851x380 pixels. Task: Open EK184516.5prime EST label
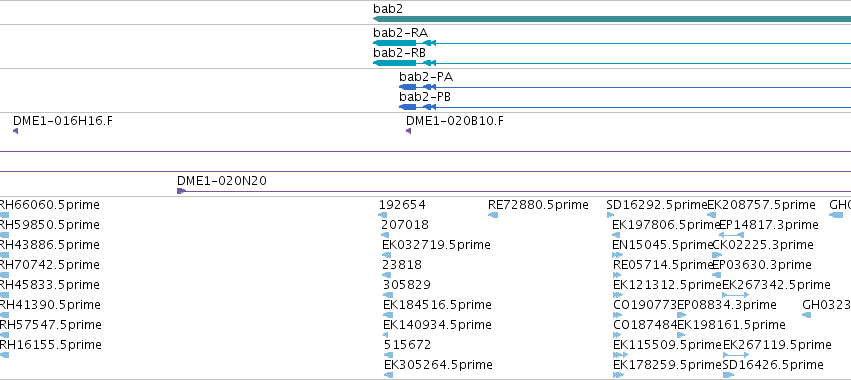point(437,305)
